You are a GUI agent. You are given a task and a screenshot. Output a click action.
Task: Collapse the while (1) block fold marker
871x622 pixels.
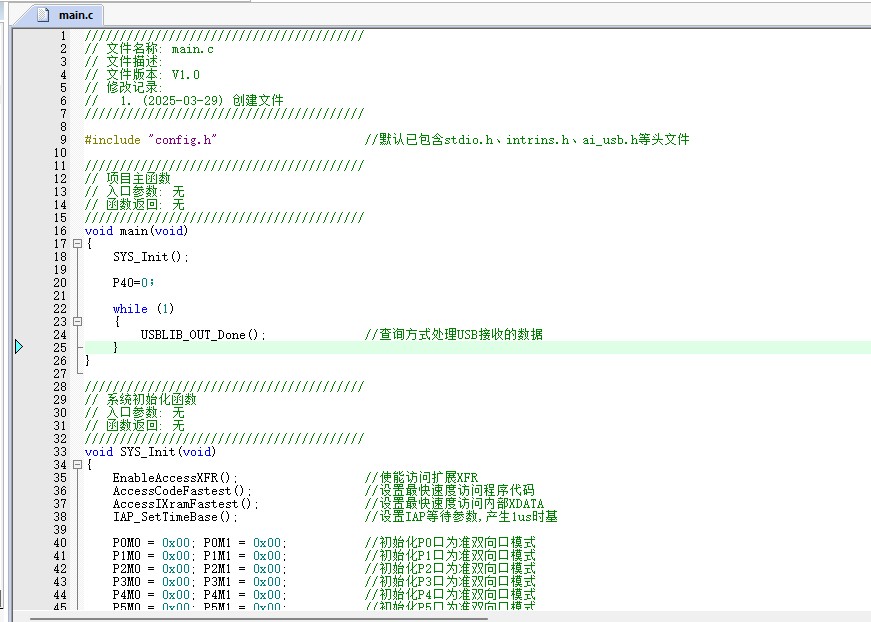(77, 322)
